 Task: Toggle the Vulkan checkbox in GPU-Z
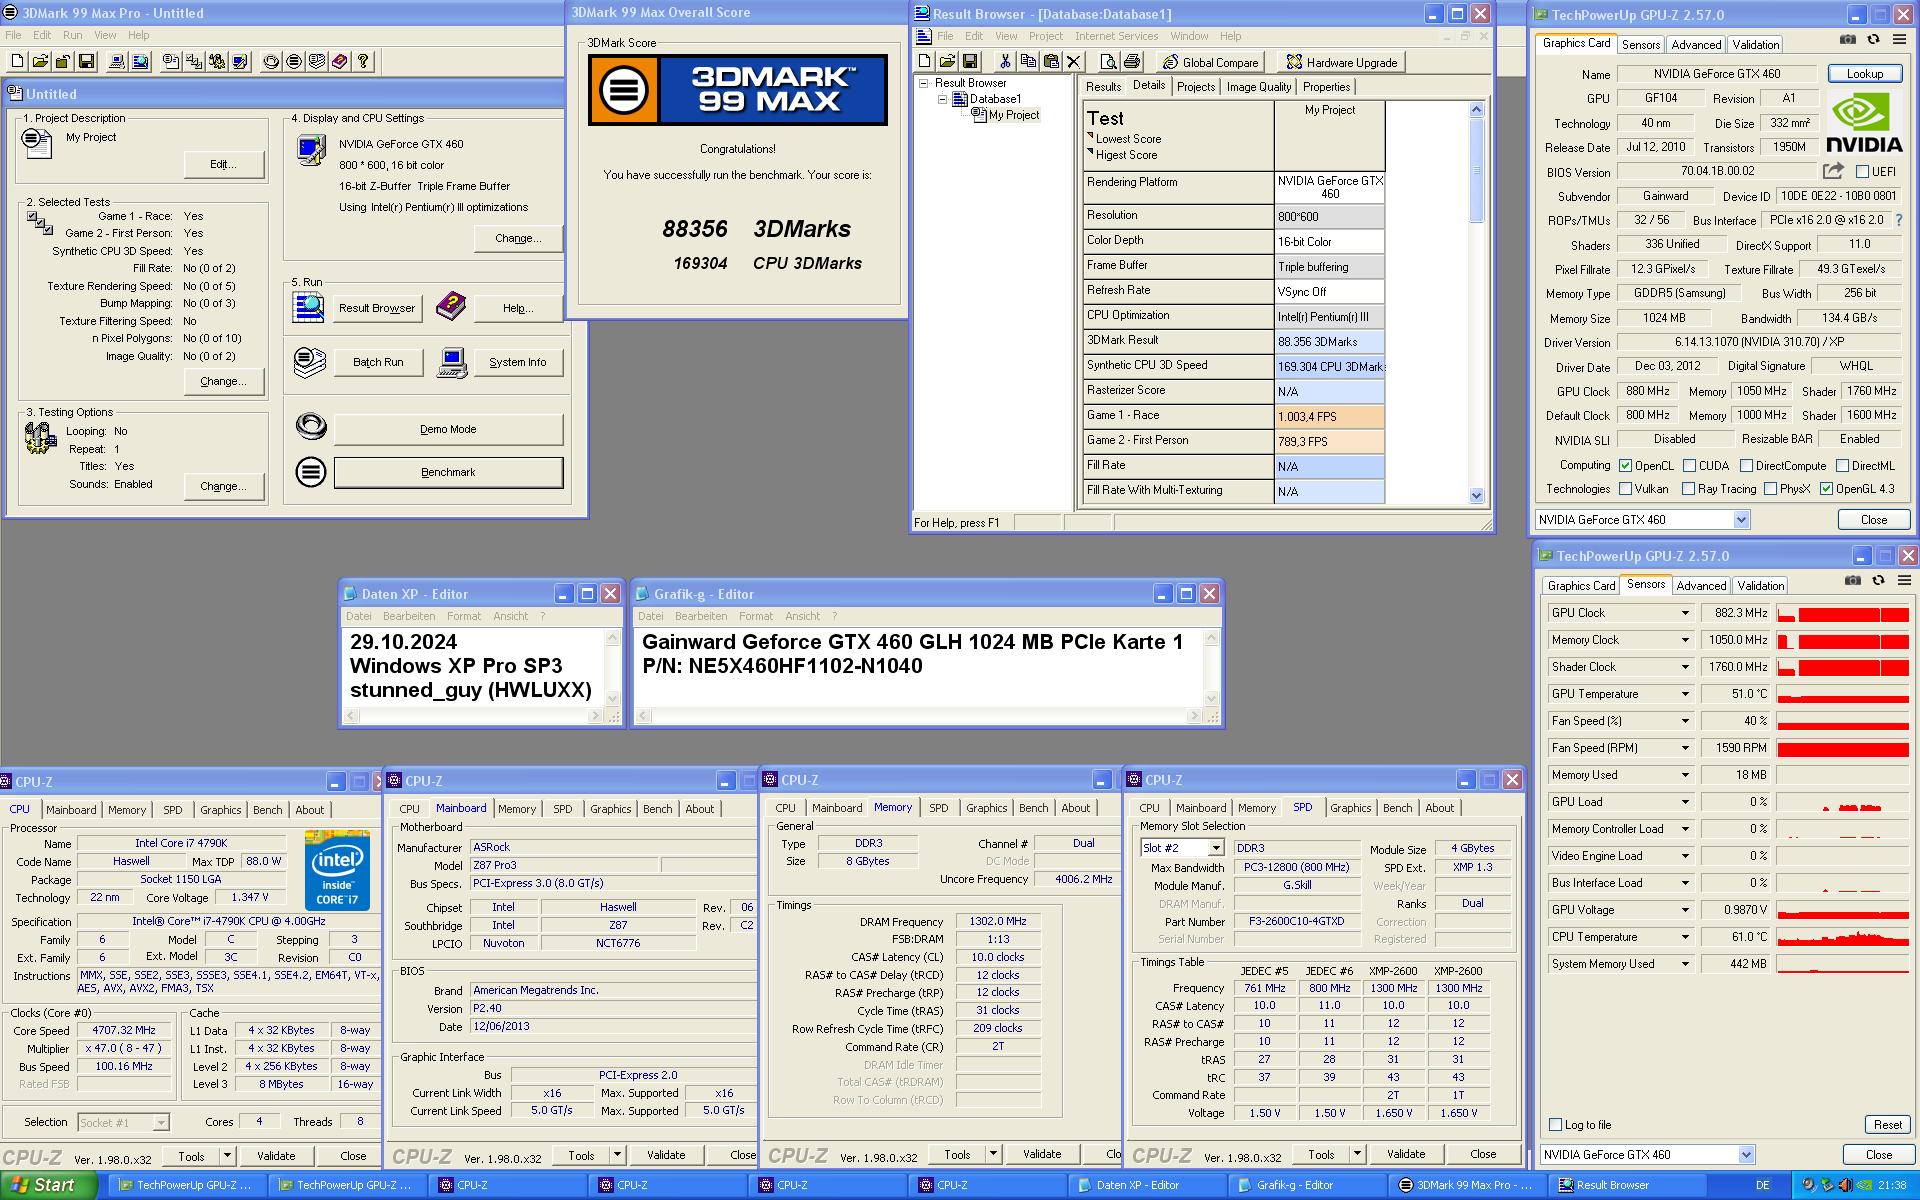(x=1626, y=489)
